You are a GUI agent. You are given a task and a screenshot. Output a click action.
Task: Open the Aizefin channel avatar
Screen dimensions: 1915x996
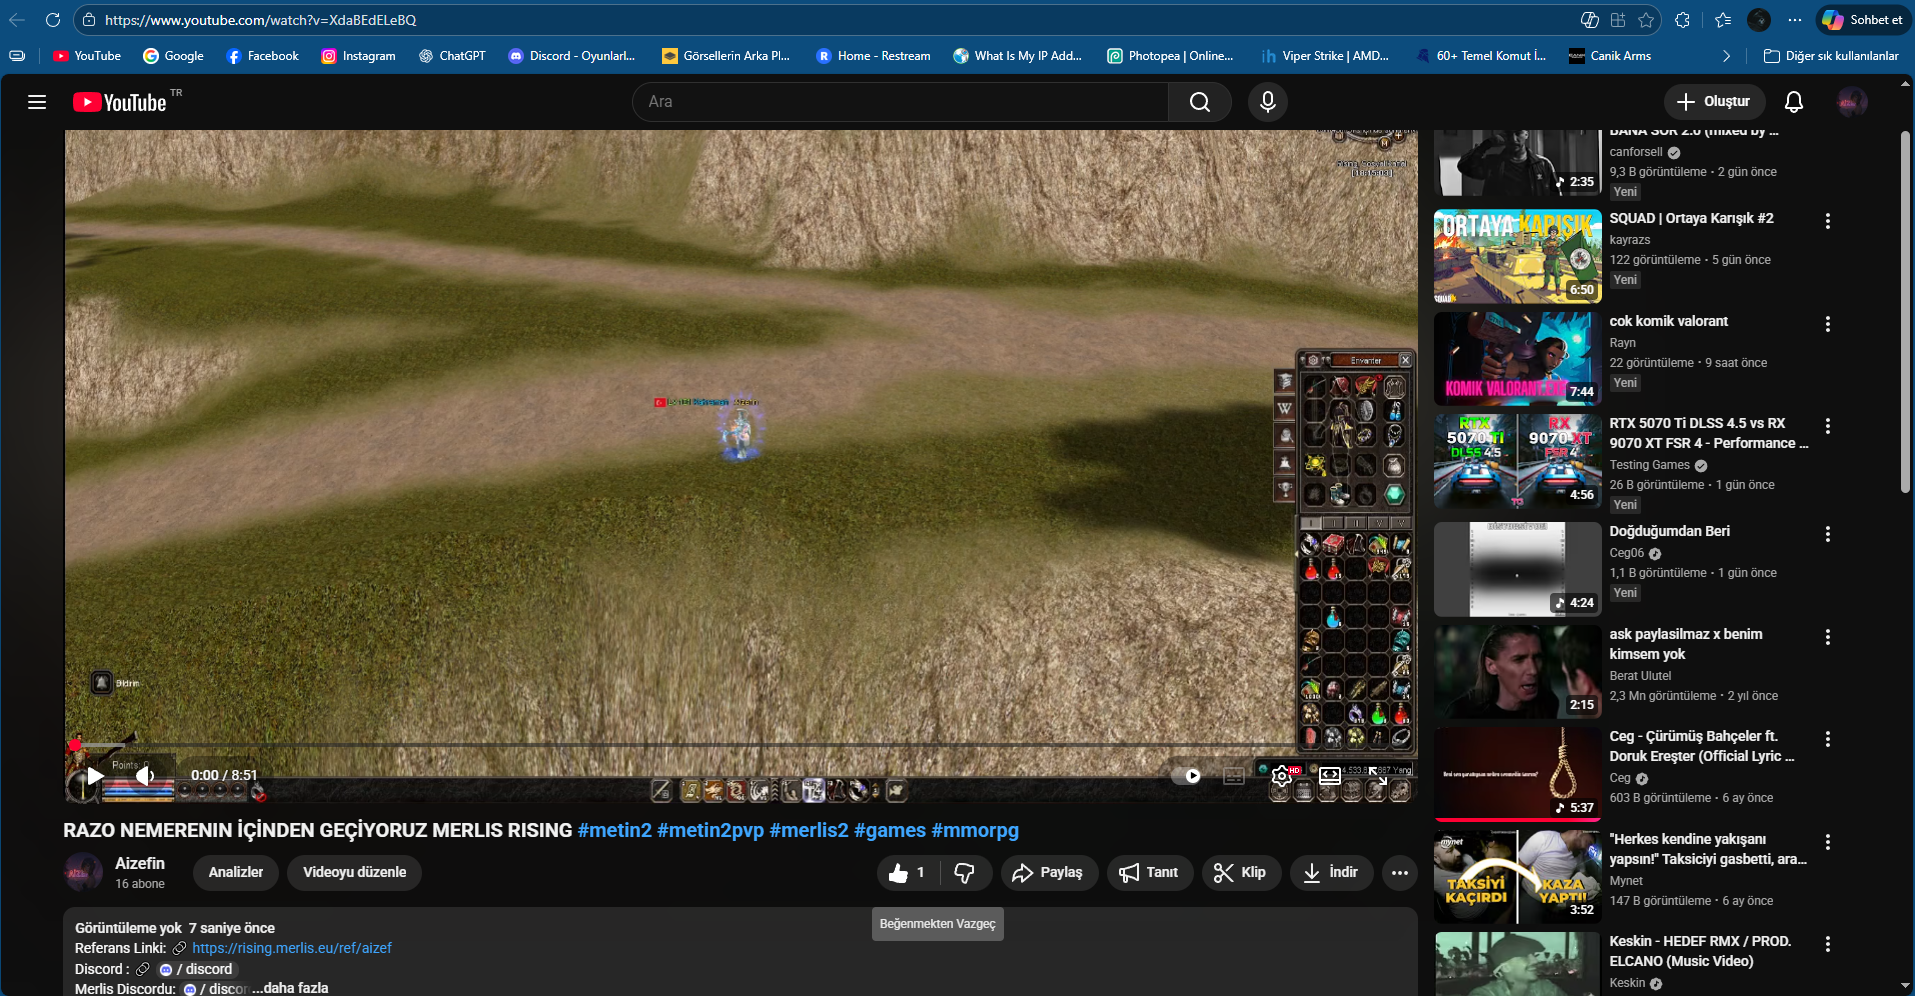[x=83, y=873]
